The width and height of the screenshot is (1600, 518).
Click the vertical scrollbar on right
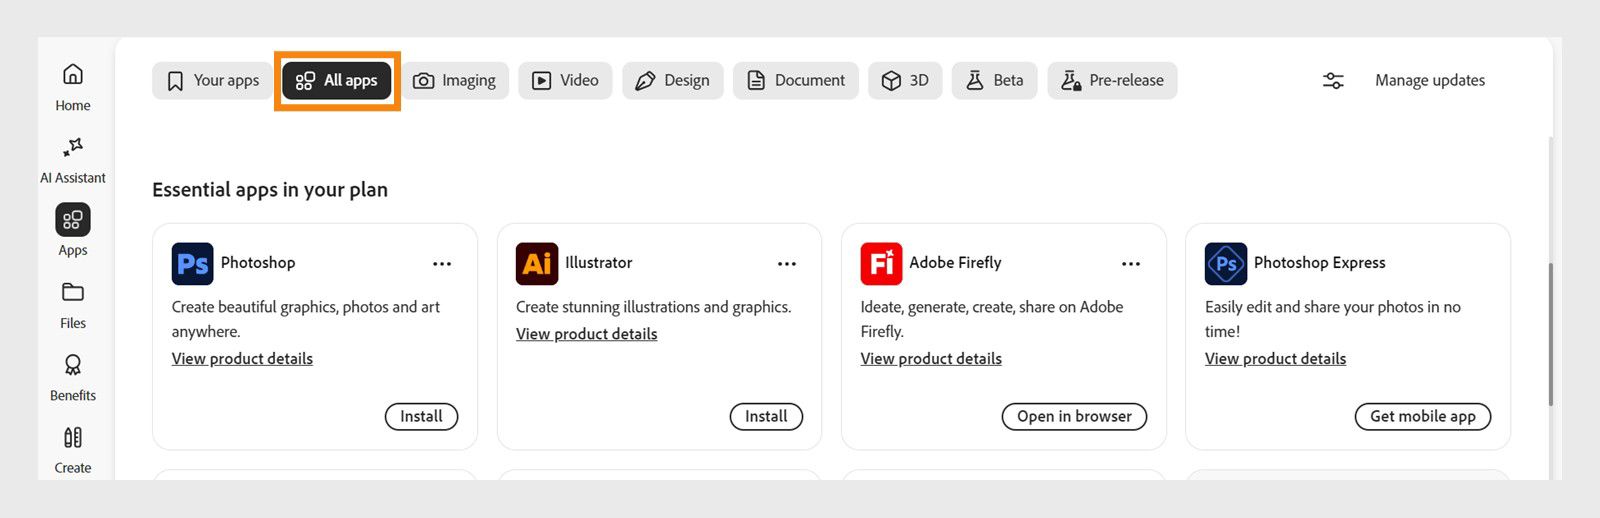click(1550, 334)
